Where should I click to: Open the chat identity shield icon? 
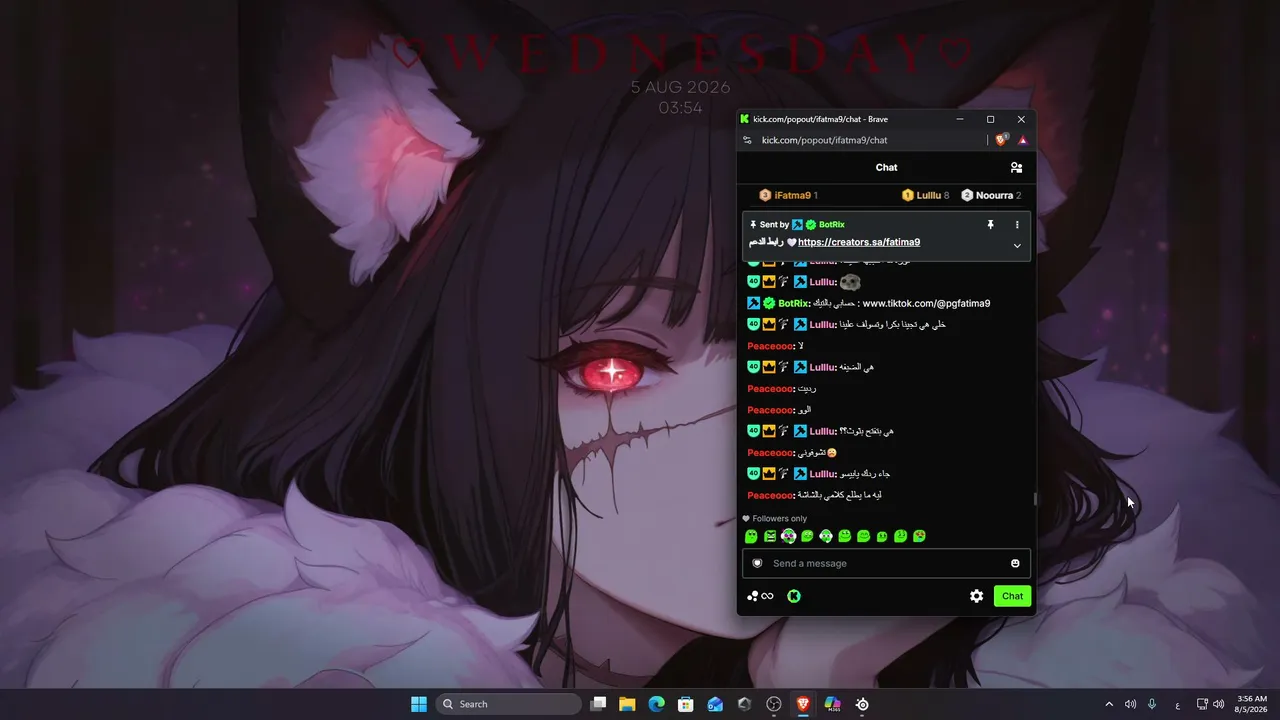(x=757, y=564)
